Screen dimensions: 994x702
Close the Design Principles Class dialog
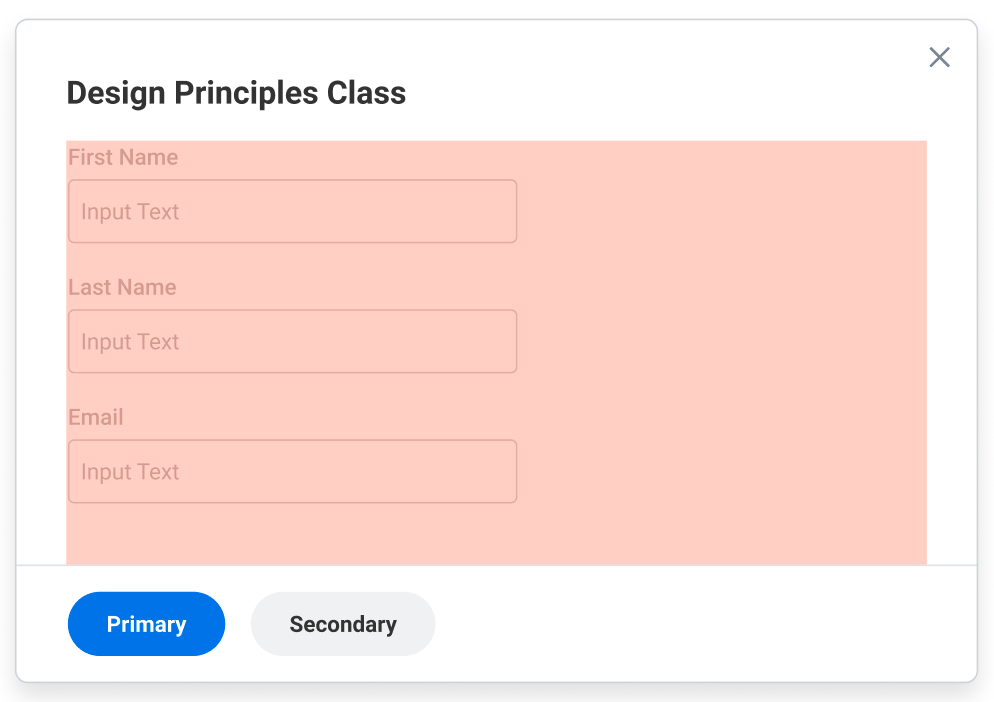939,57
